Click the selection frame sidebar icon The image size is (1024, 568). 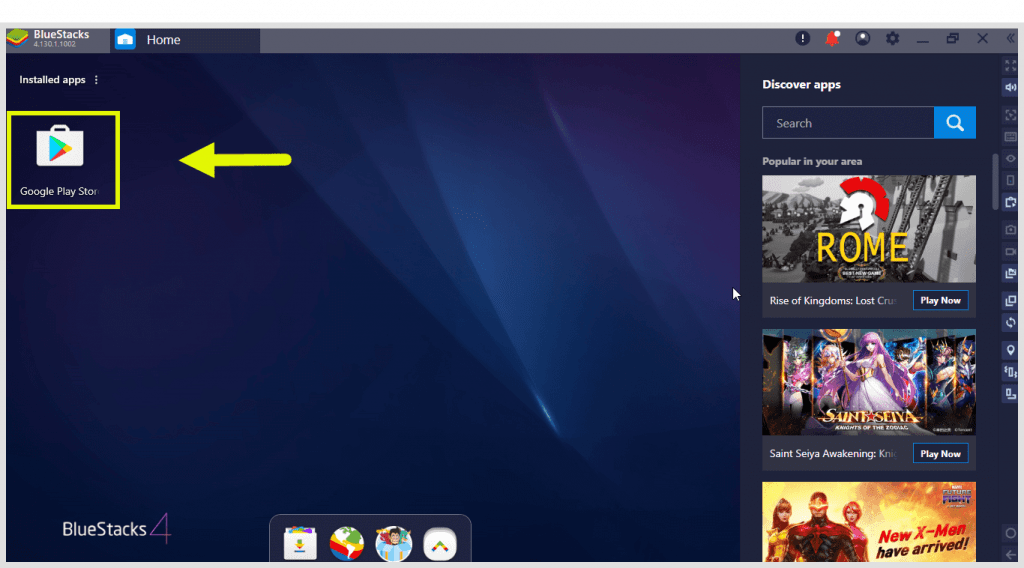point(1010,116)
